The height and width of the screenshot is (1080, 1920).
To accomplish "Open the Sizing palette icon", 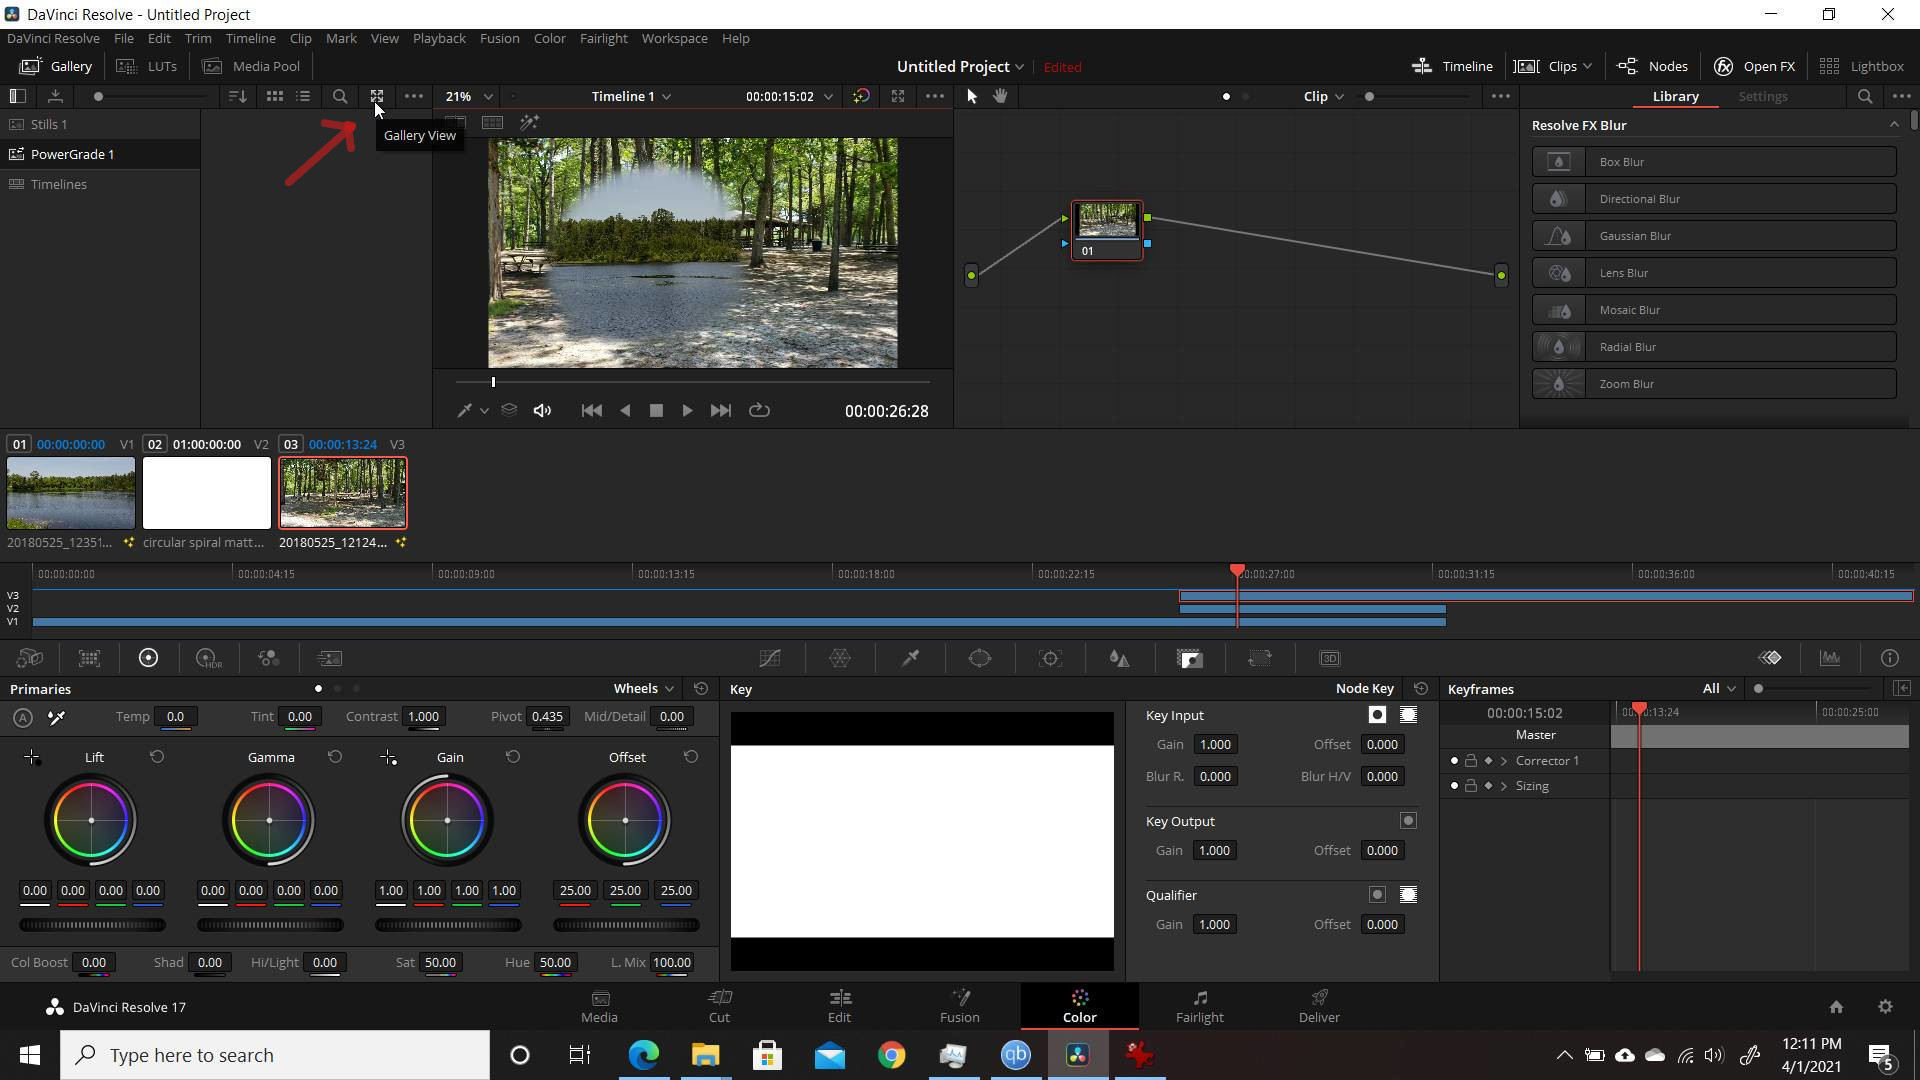I will 1260,658.
